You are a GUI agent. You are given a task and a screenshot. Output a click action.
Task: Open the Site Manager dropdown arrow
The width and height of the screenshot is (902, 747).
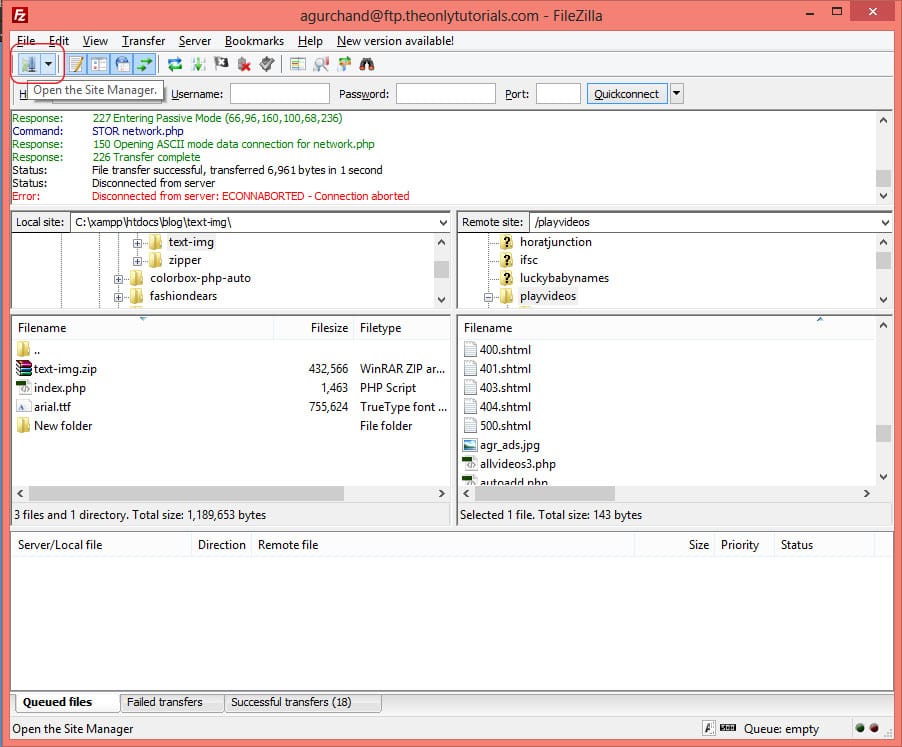click(48, 64)
